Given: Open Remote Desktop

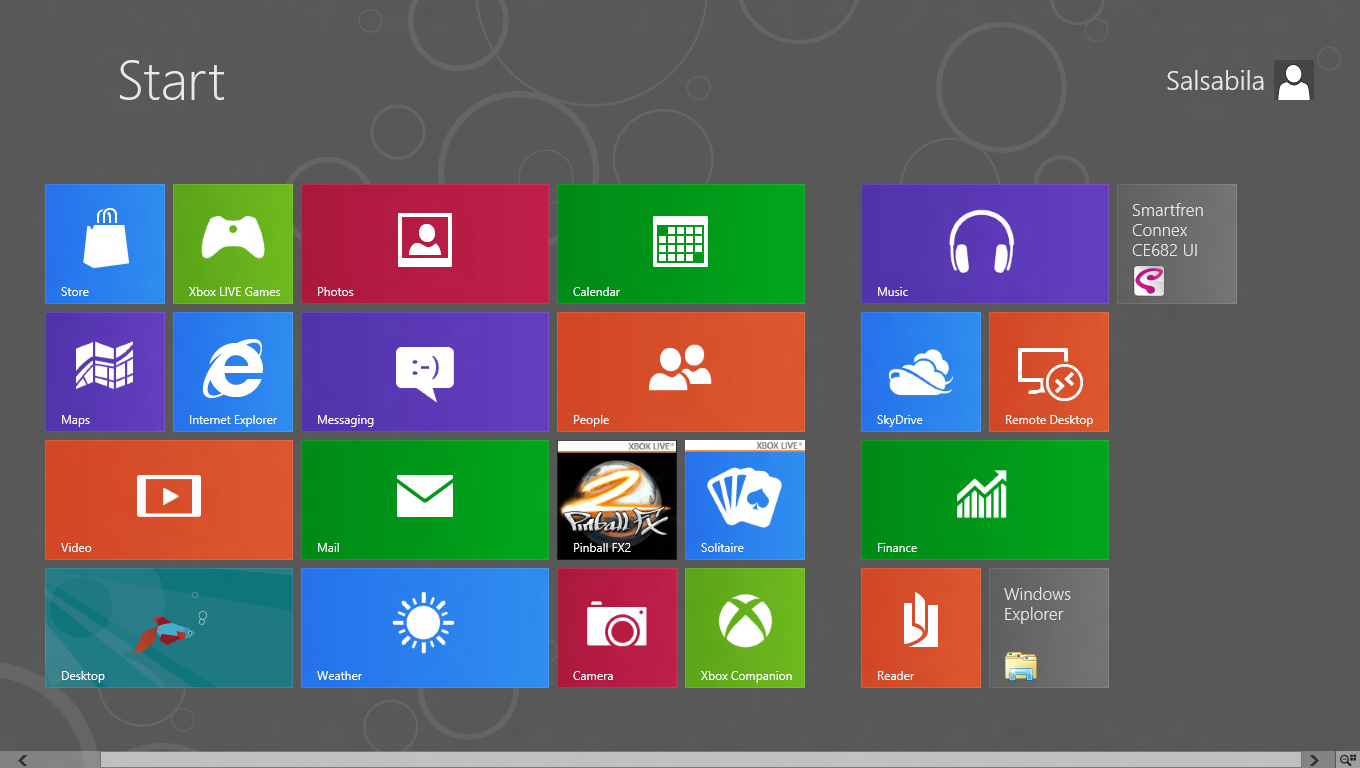Looking at the screenshot, I should point(1048,371).
